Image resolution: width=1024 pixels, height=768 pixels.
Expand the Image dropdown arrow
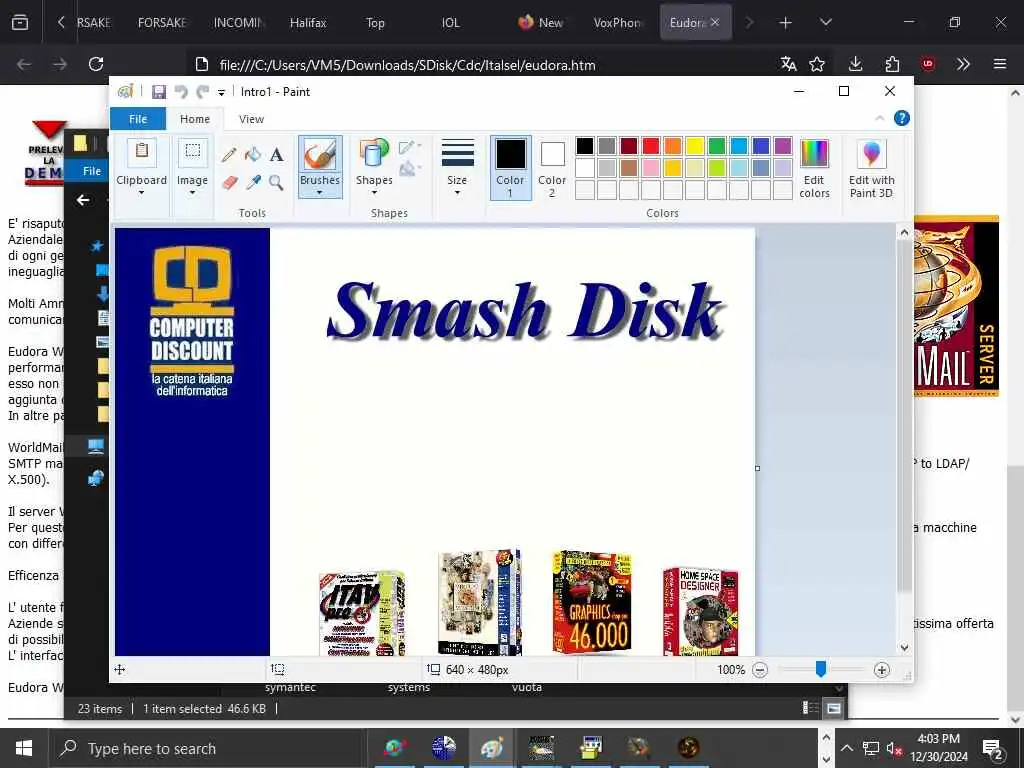(x=192, y=193)
